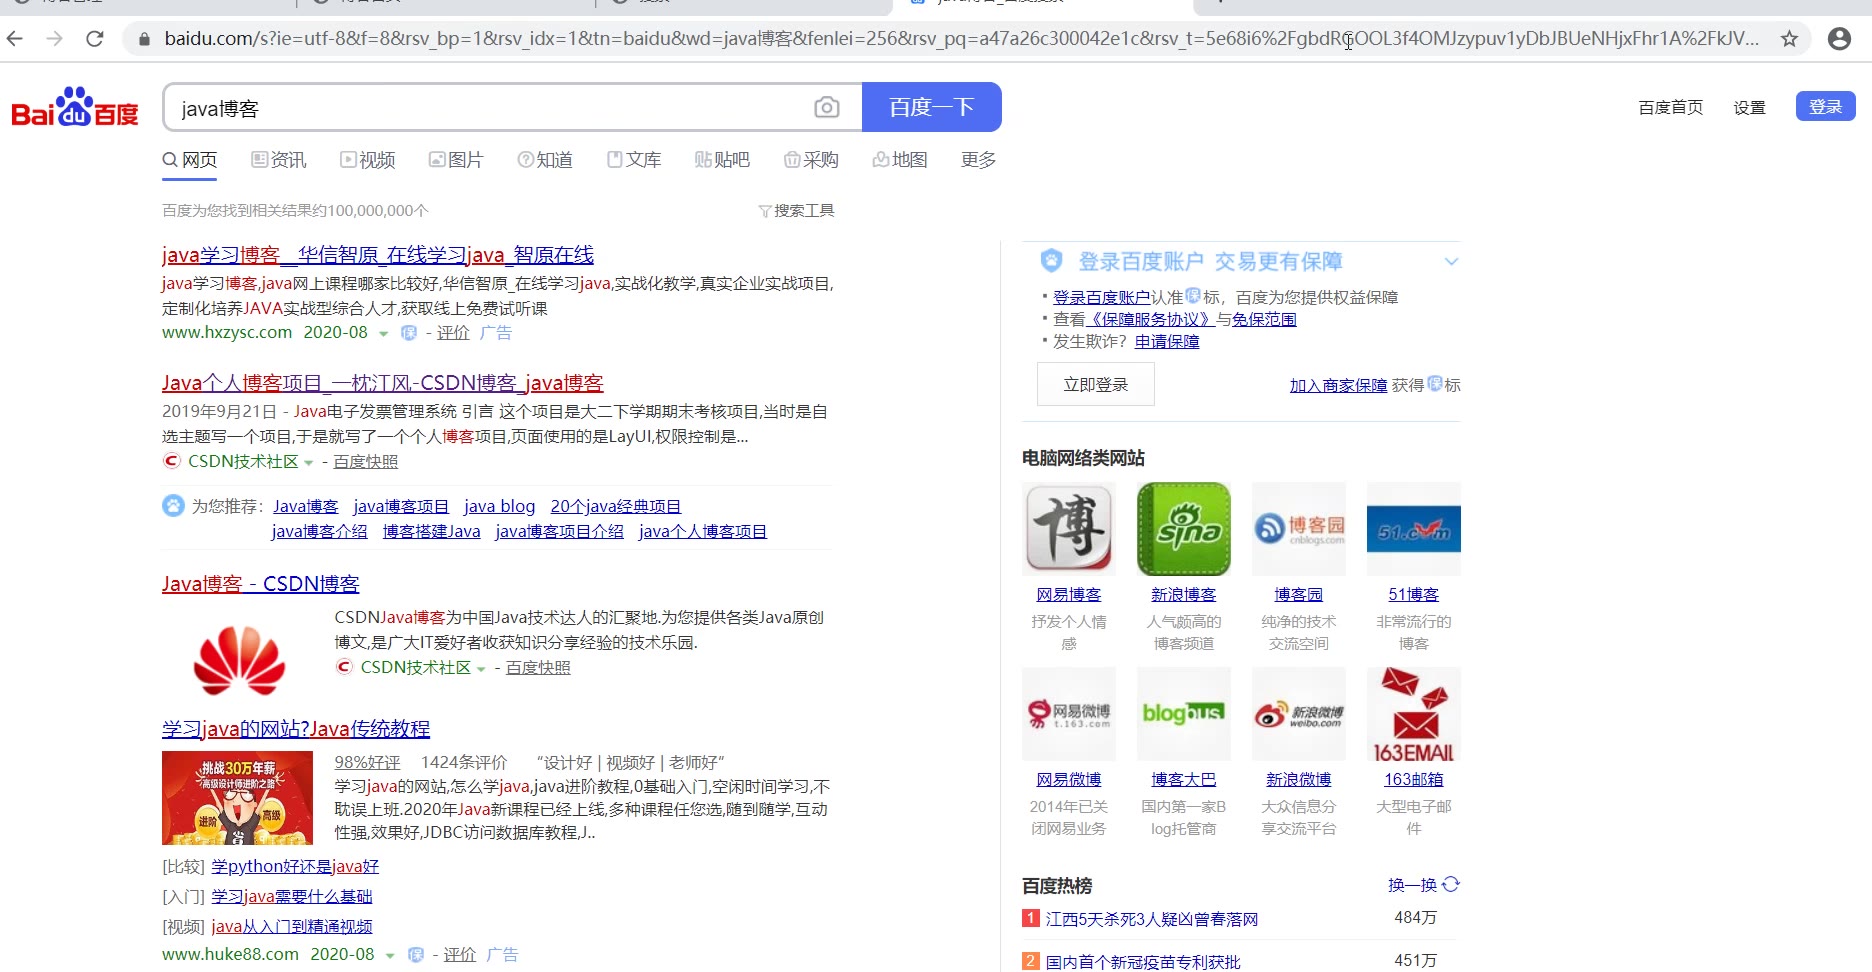Open the blogbus 博客大巴 icon
The width and height of the screenshot is (1872, 972).
pyautogui.click(x=1183, y=714)
